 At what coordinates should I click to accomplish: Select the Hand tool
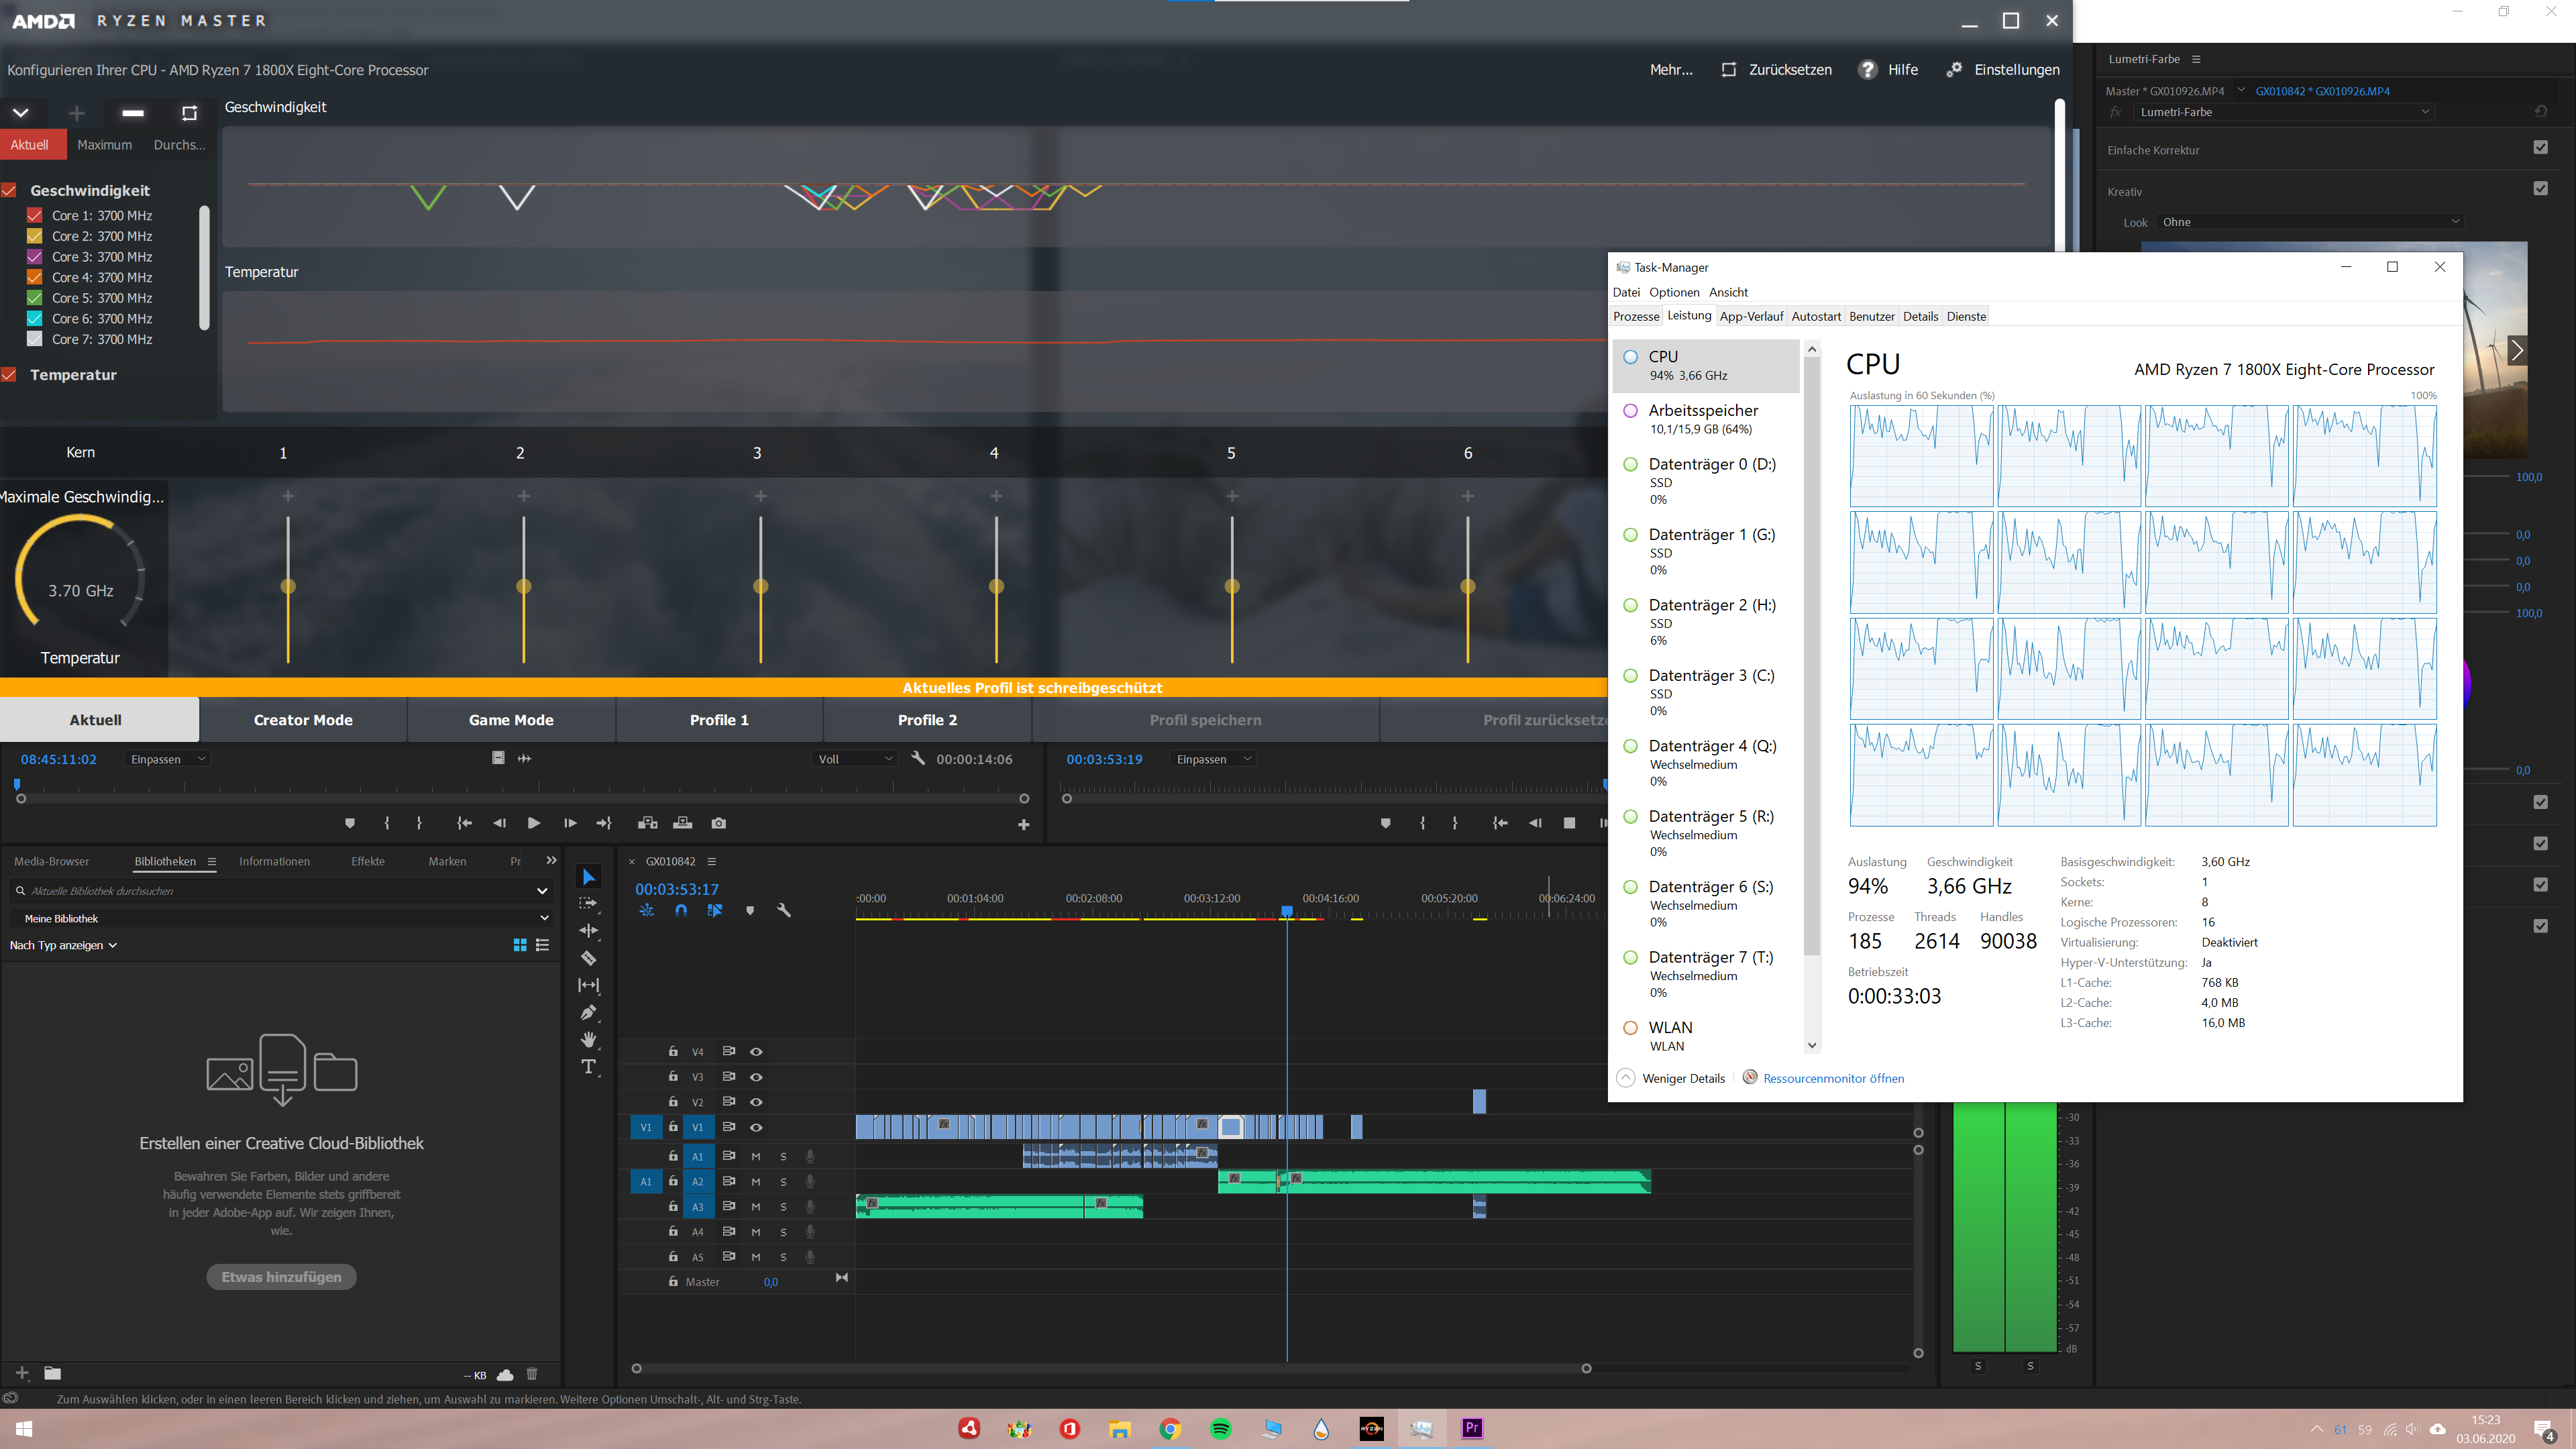(x=588, y=1040)
